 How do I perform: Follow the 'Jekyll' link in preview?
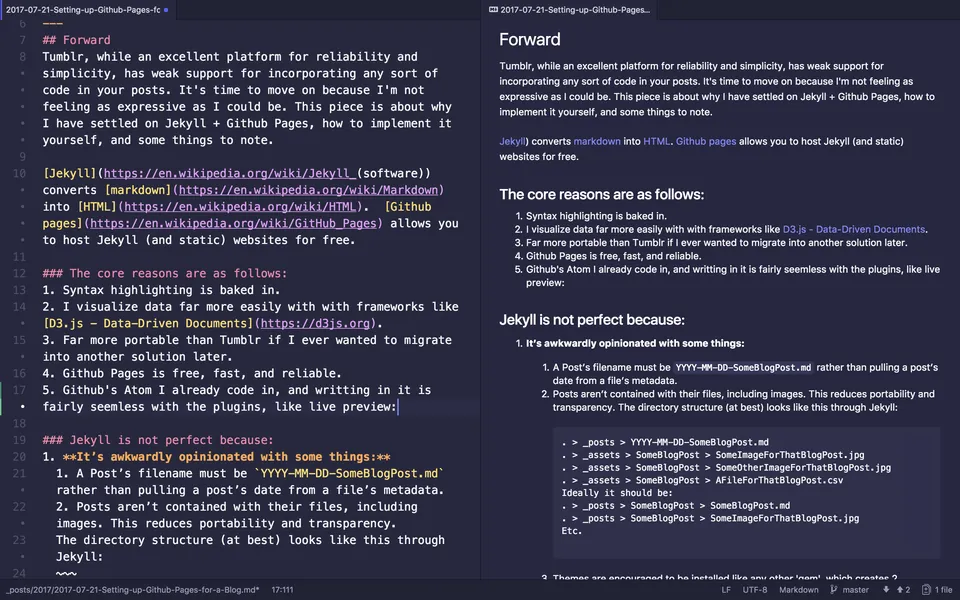coord(512,141)
